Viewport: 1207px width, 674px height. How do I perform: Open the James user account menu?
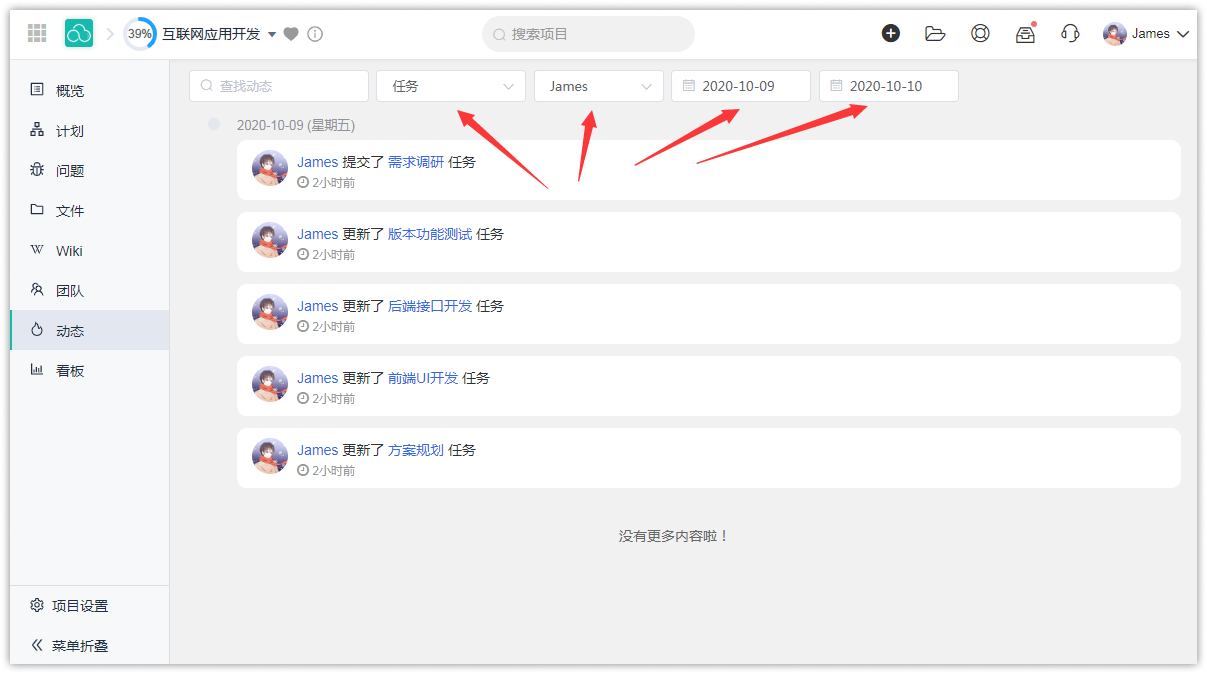coord(1146,34)
